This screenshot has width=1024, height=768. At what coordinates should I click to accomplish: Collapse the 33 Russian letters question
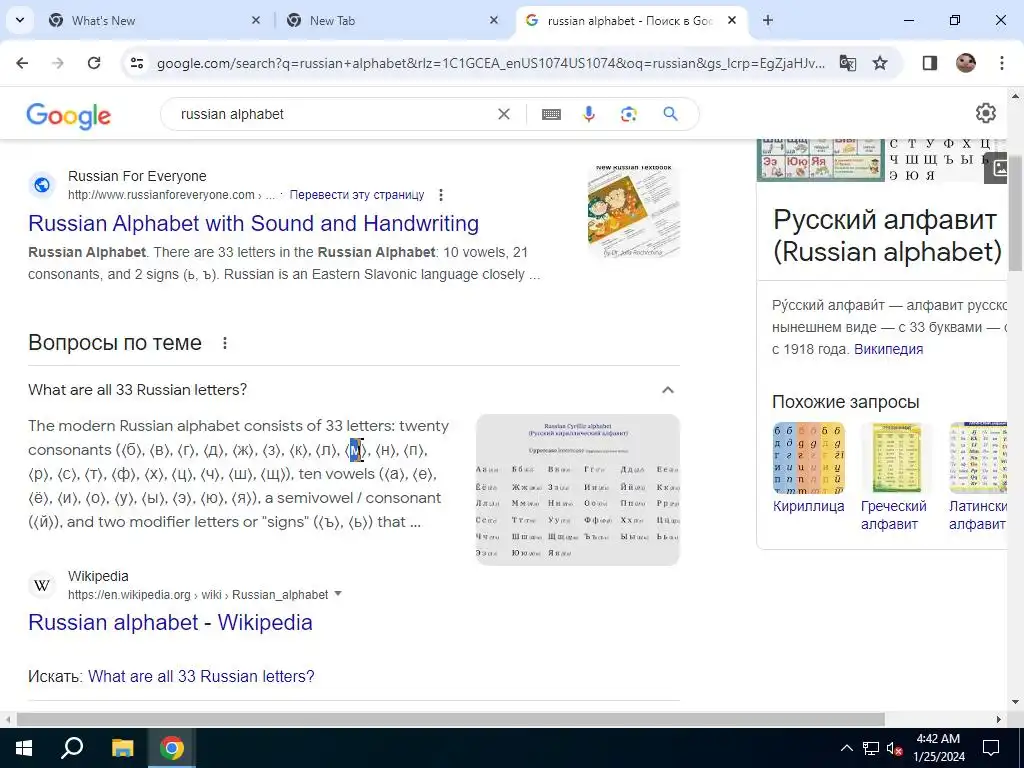tap(667, 390)
